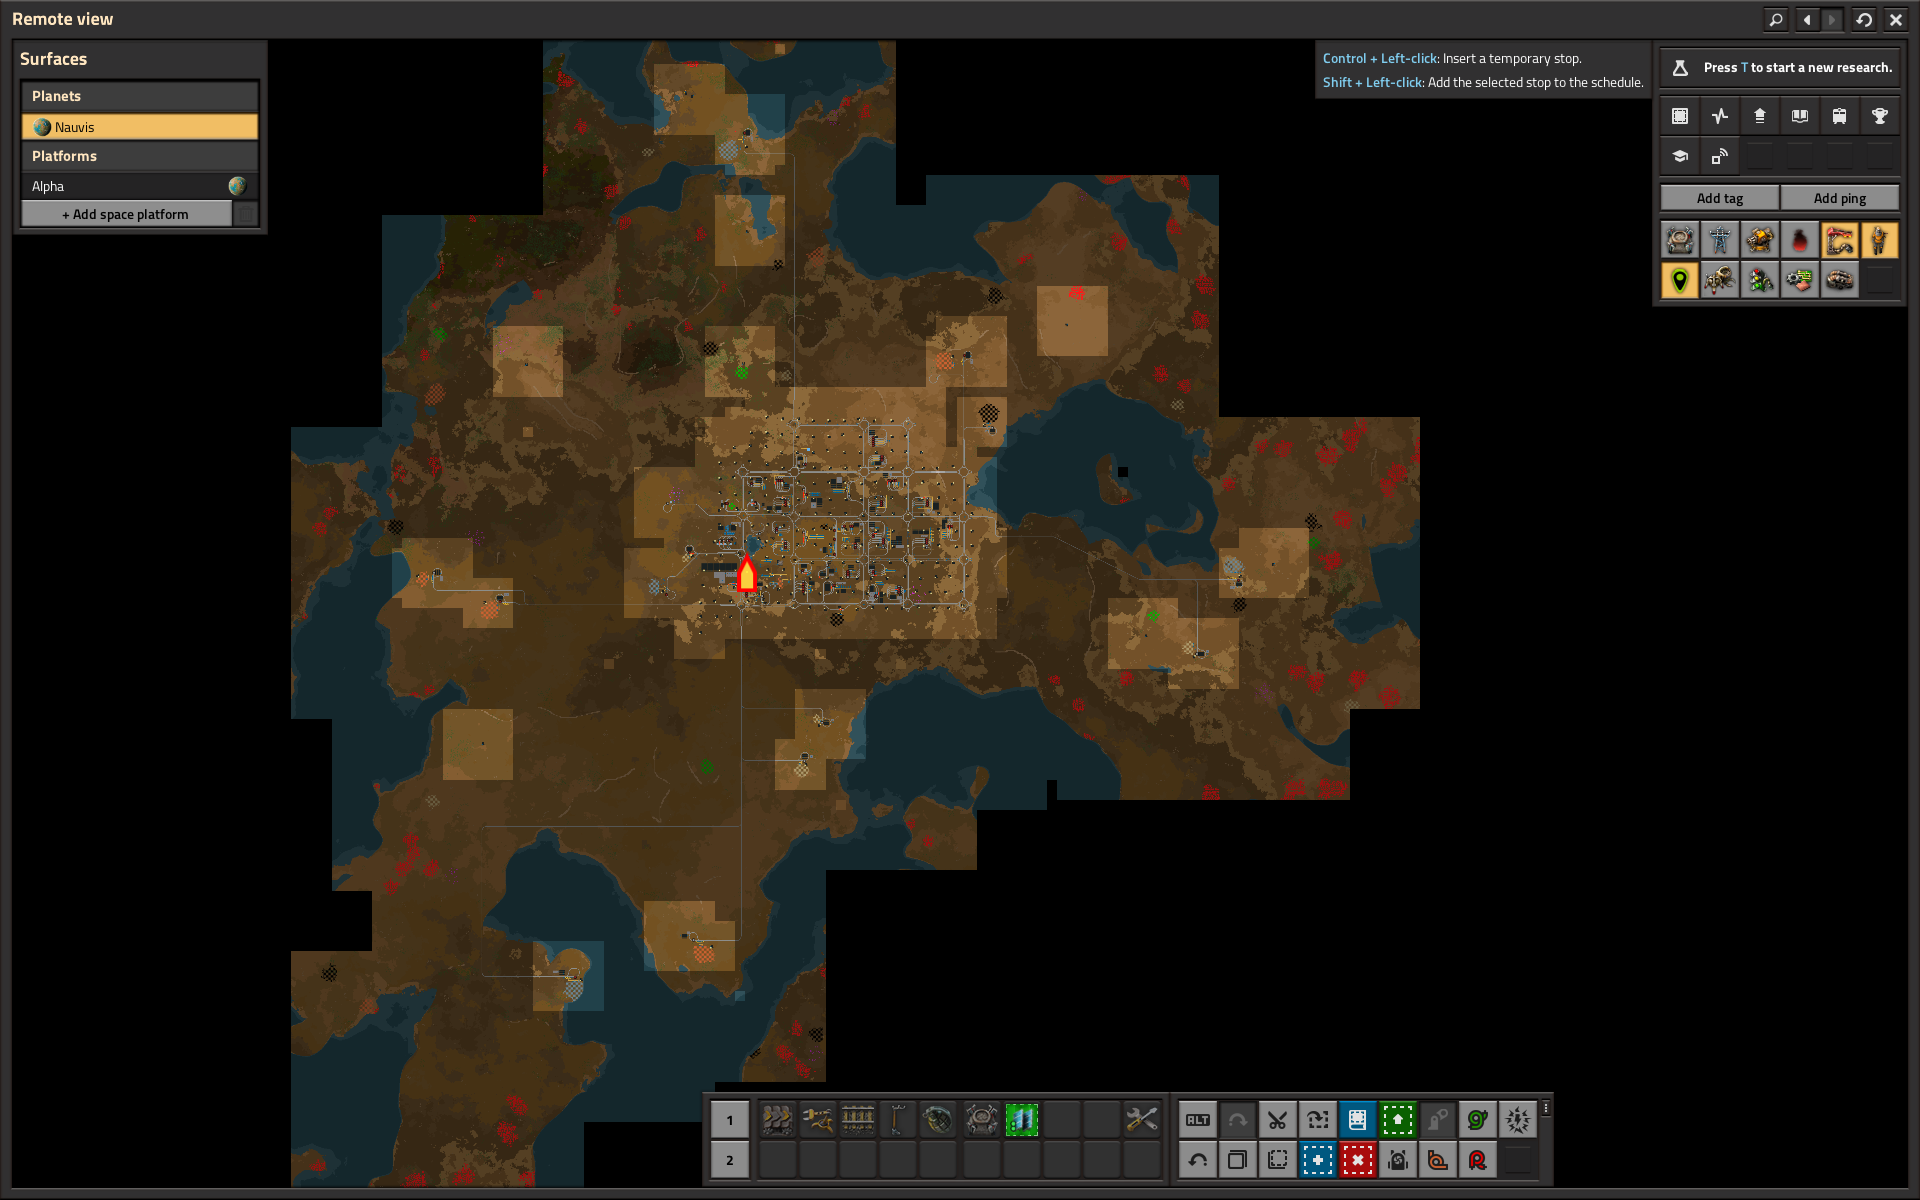This screenshot has width=1920, height=1200.
Task: Click the redo arrow shortcut
Action: [1238, 1120]
